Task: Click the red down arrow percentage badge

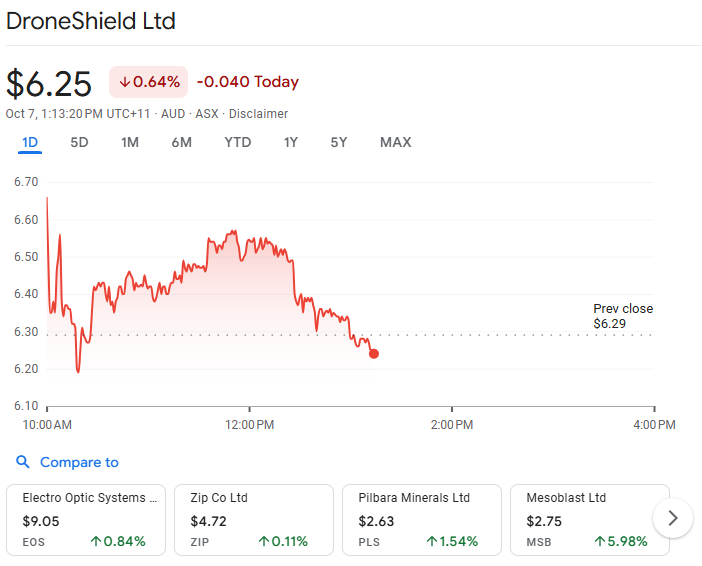Action: [x=148, y=82]
